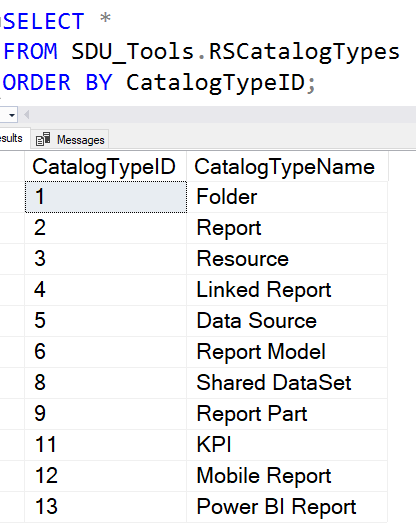Select the Shared DataSet cell
416x523 pixels.
pos(287,383)
